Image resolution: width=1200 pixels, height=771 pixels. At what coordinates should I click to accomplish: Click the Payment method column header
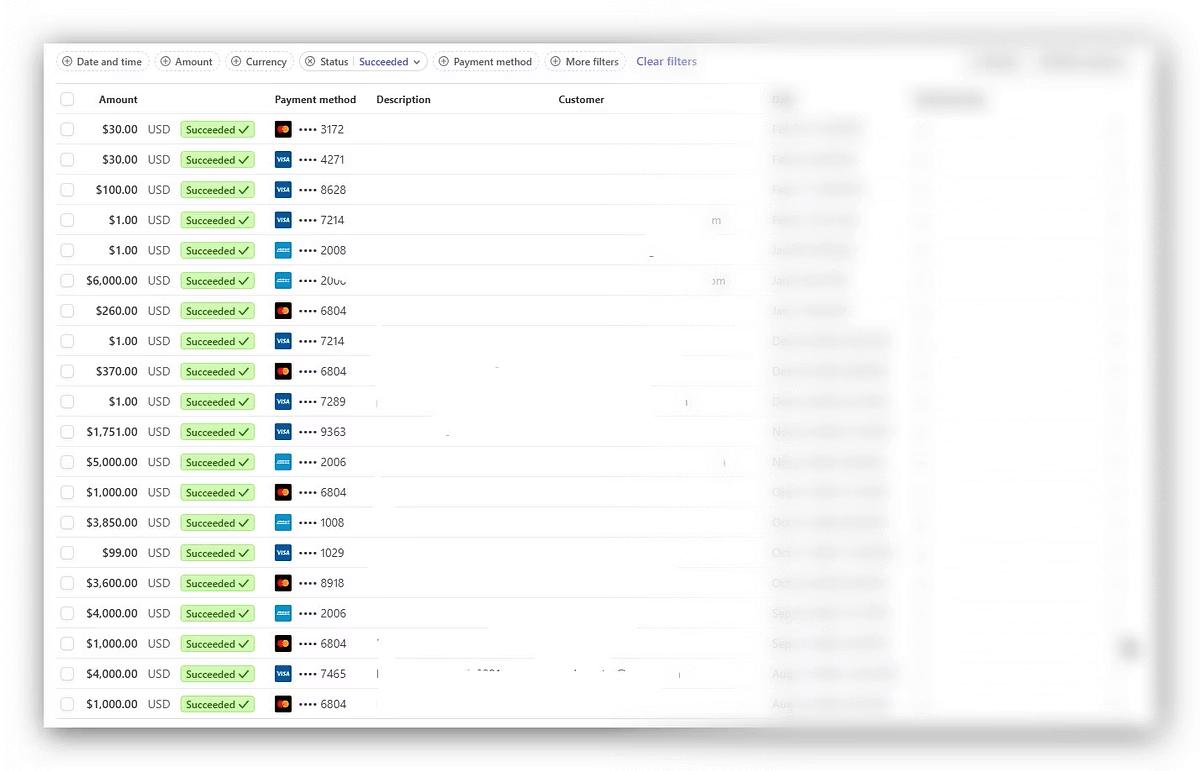coord(315,99)
